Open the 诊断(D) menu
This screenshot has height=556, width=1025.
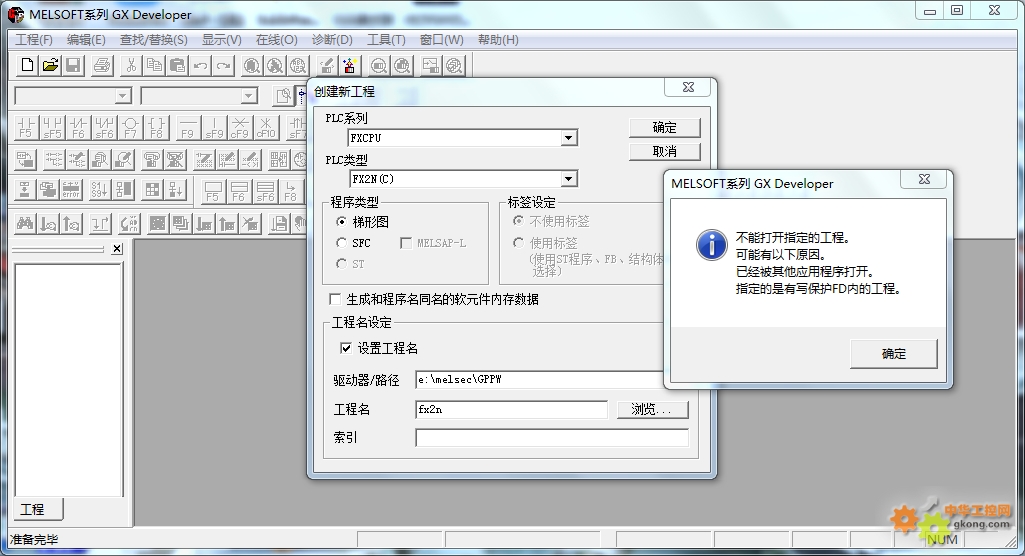pos(332,40)
